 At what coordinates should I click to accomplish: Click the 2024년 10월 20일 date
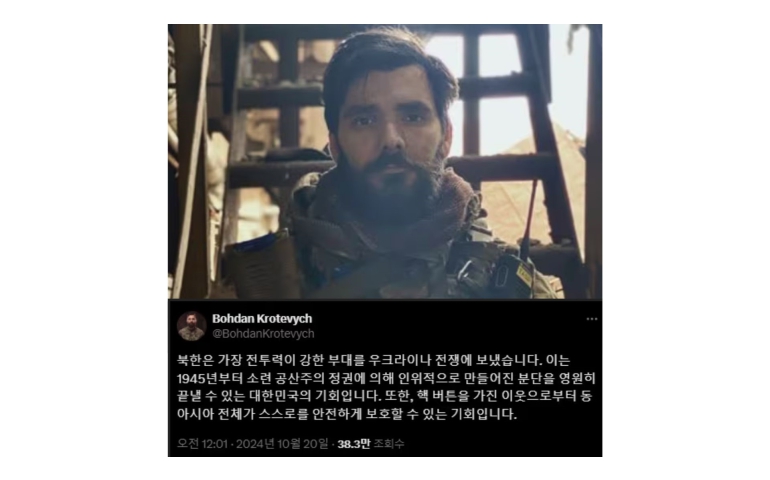tap(282, 444)
